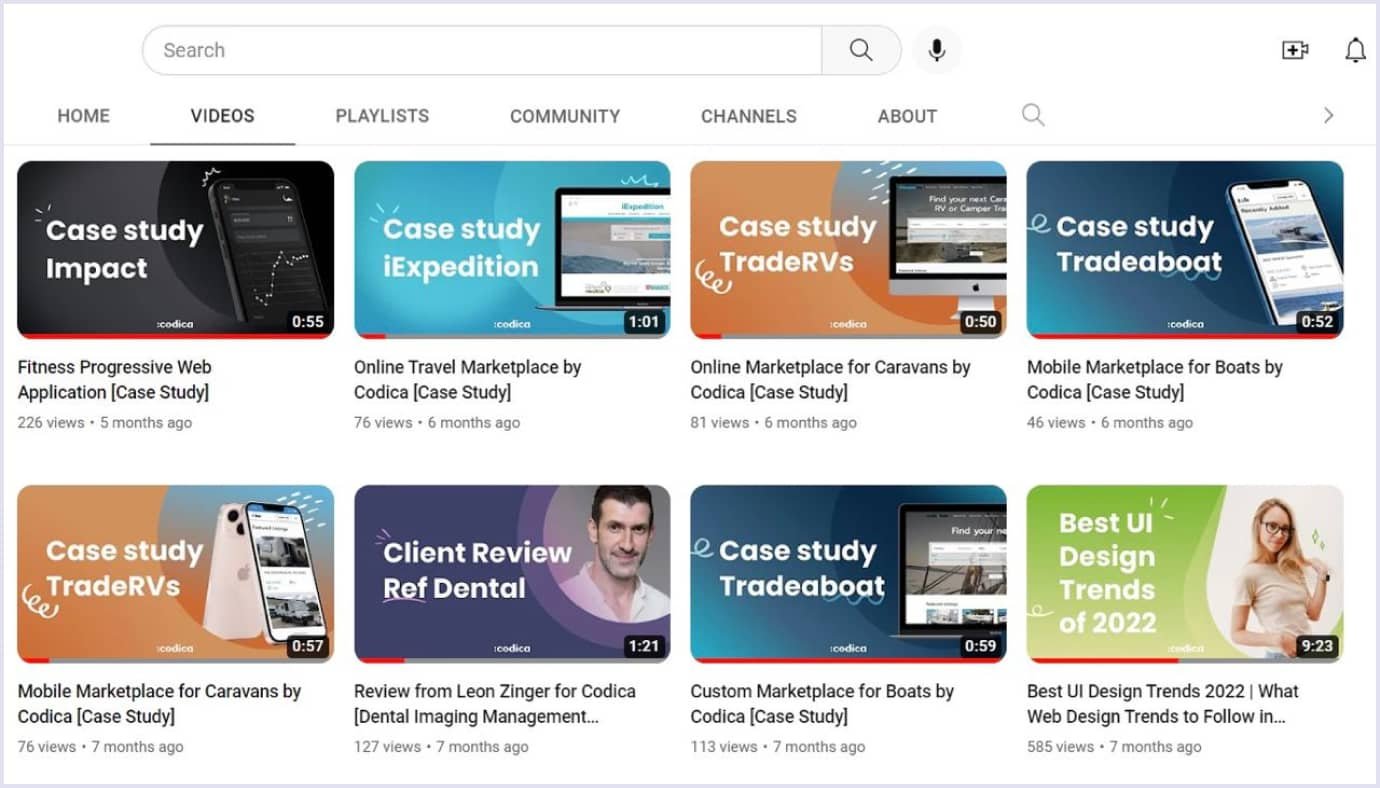Click the 1:21 duration badge
Screen dimensions: 1380x788
tap(644, 646)
